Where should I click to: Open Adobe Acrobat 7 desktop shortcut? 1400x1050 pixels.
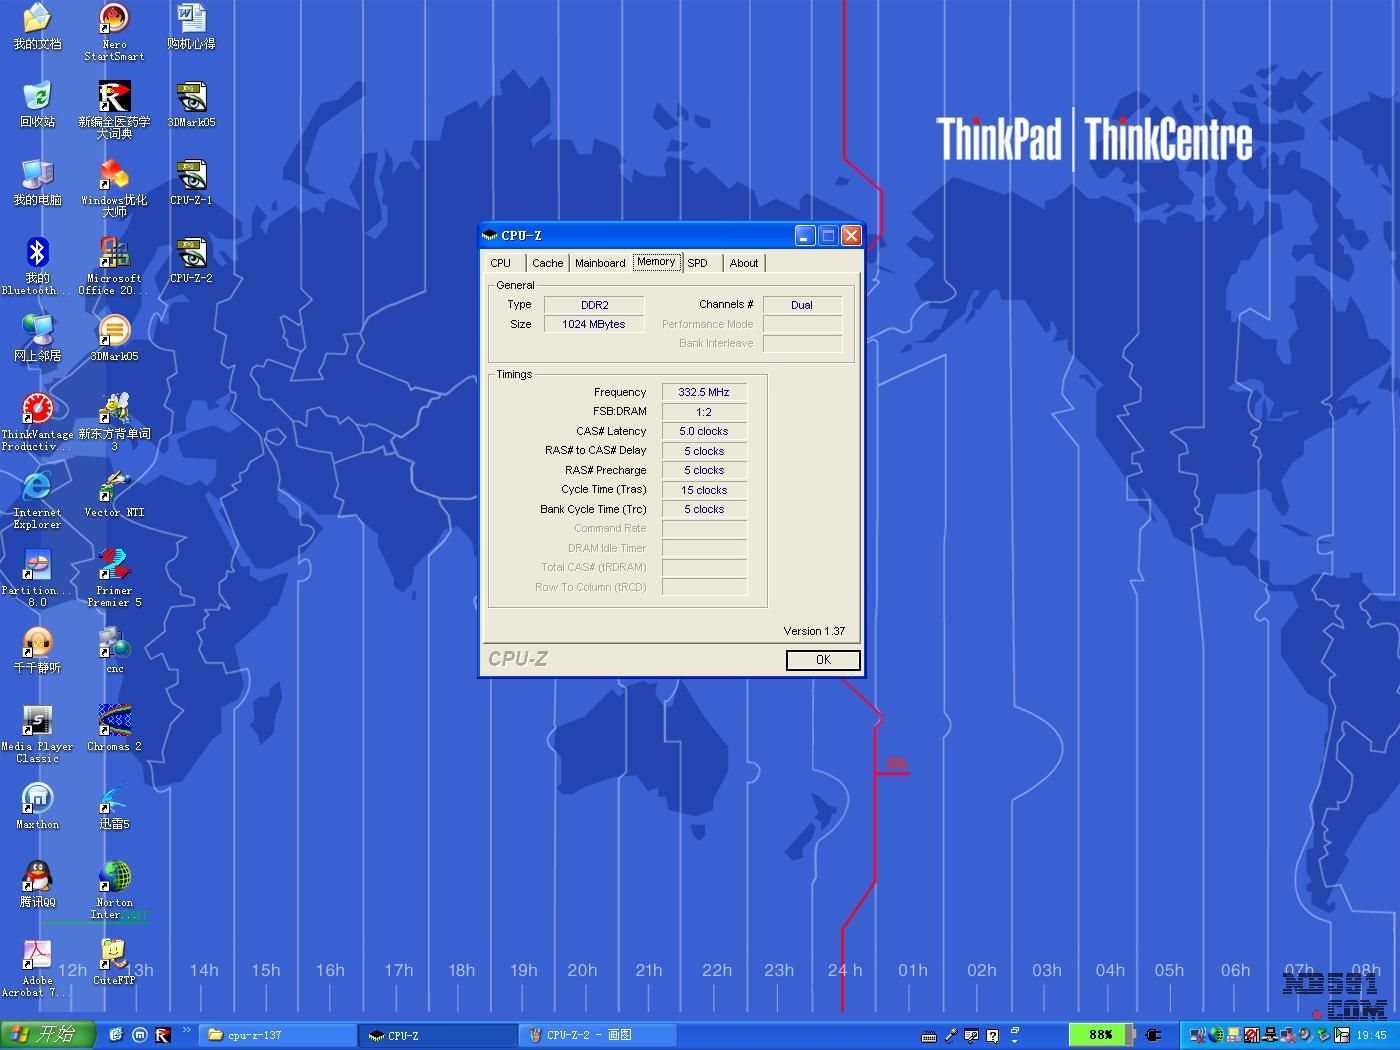click(x=37, y=957)
